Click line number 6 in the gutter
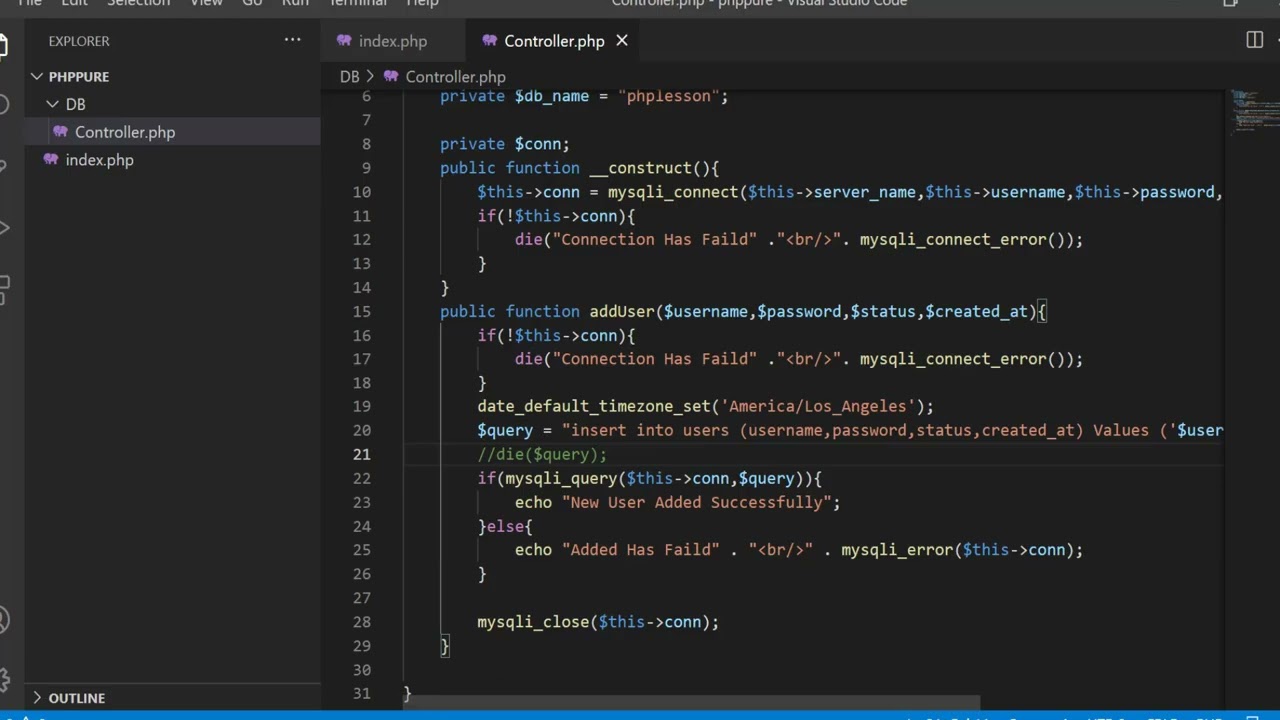 tap(365, 96)
